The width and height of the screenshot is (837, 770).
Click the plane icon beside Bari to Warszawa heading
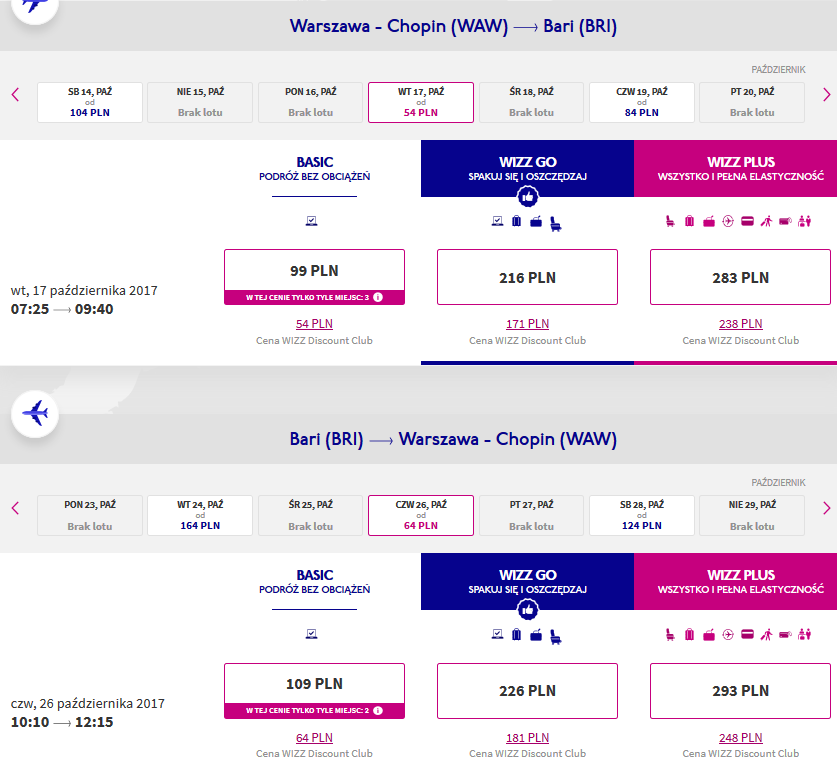click(35, 414)
